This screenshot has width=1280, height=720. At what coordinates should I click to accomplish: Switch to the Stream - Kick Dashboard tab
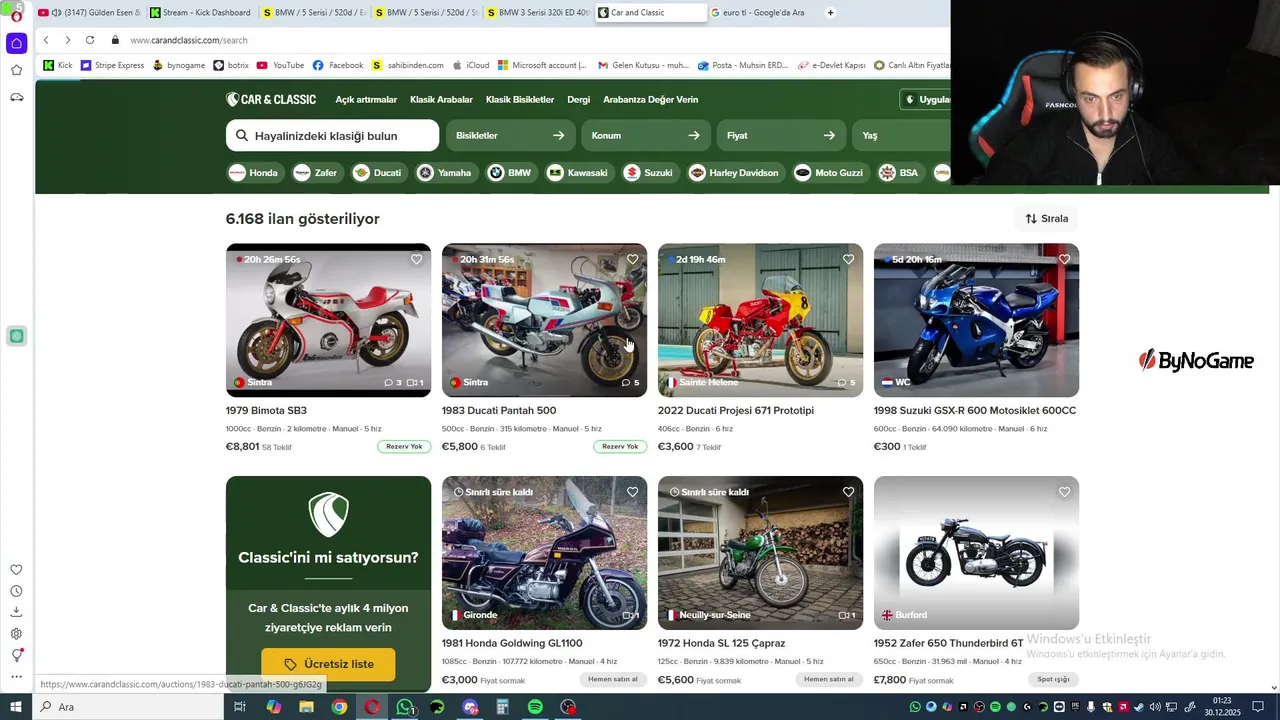[200, 13]
